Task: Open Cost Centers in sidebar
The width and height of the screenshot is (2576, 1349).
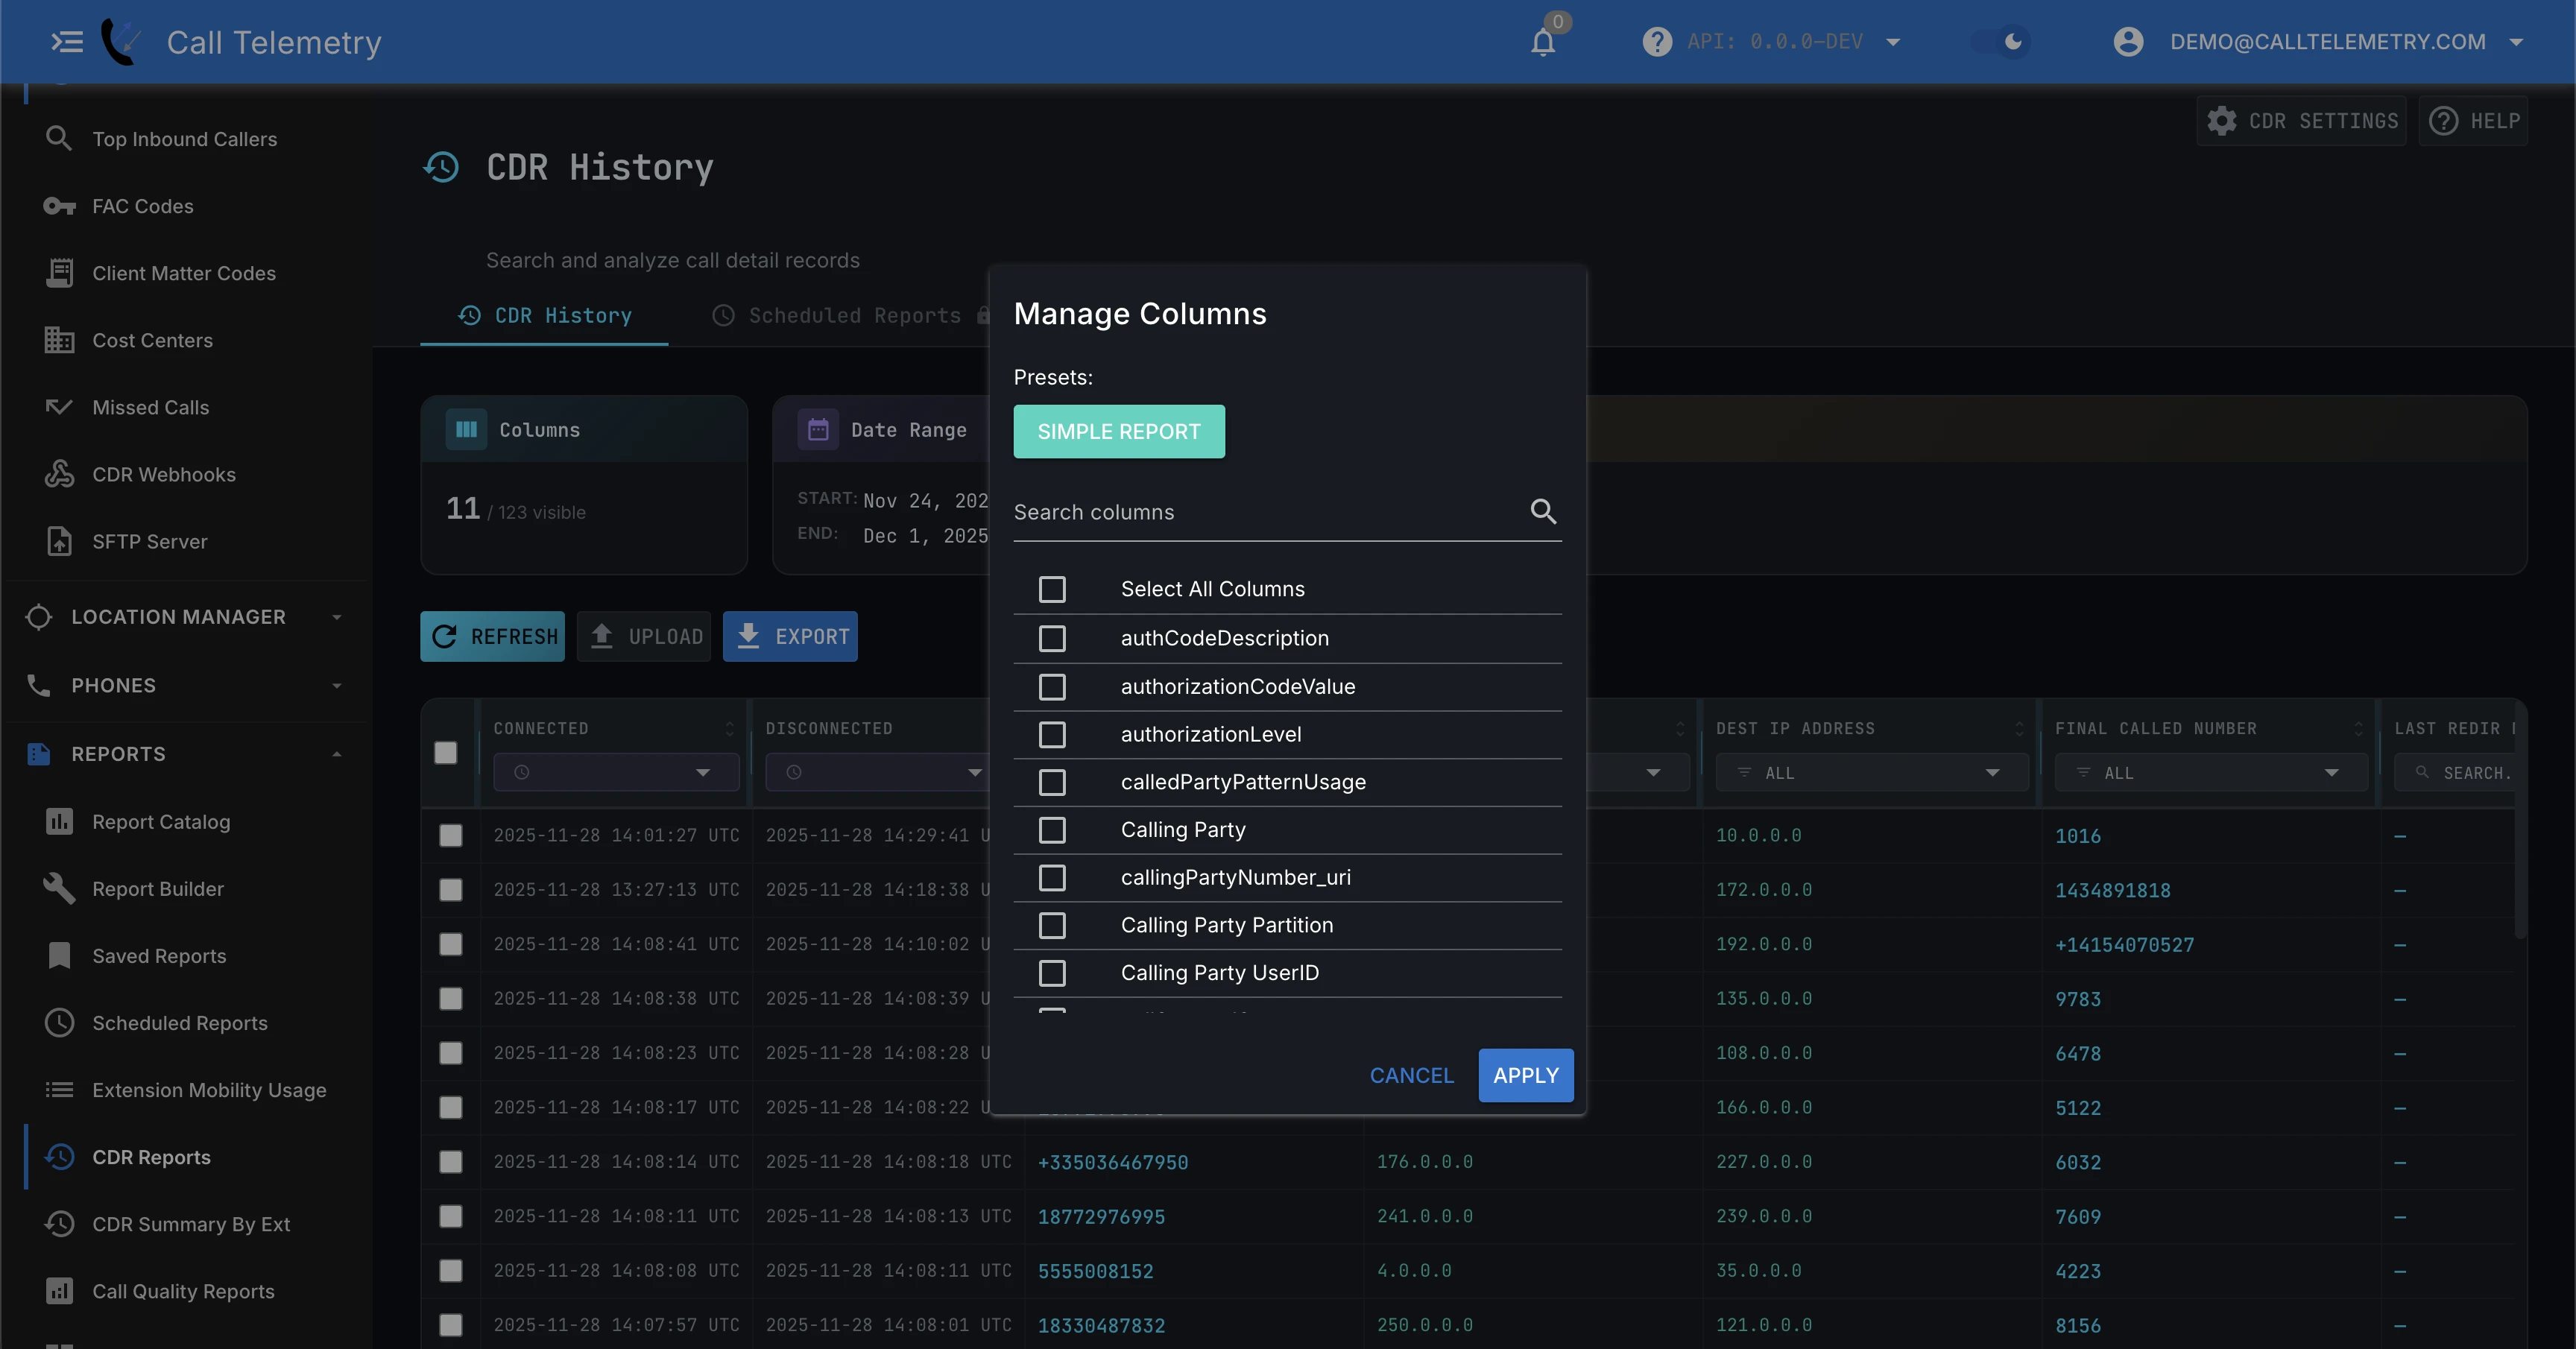Action: (x=153, y=340)
